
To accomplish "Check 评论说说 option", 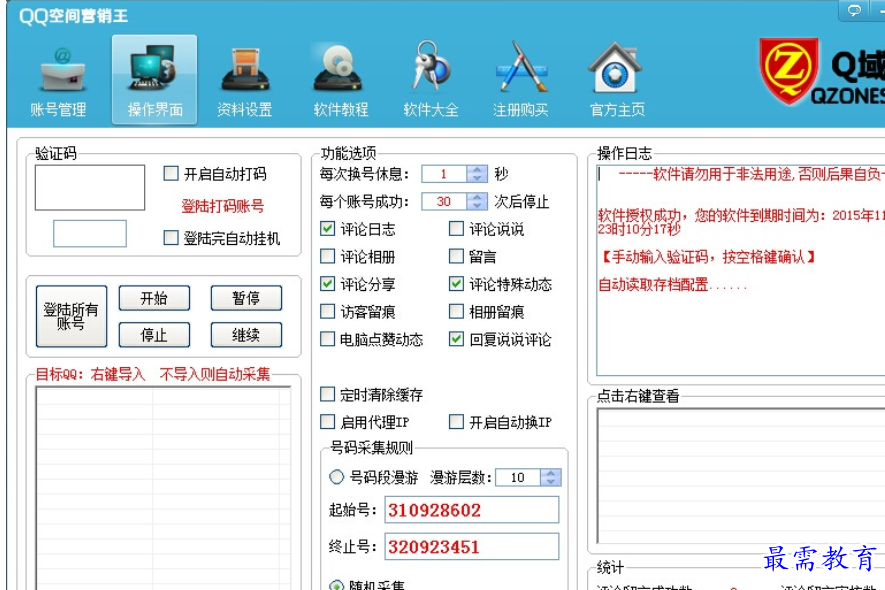I will [x=456, y=228].
